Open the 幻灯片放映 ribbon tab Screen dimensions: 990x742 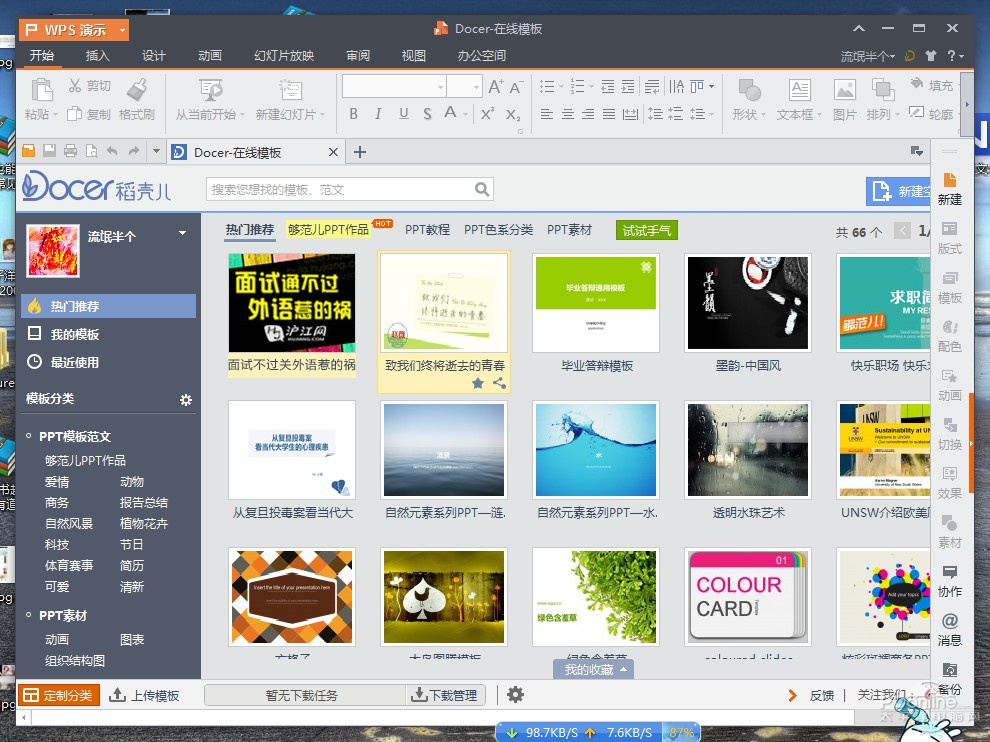pyautogui.click(x=284, y=56)
